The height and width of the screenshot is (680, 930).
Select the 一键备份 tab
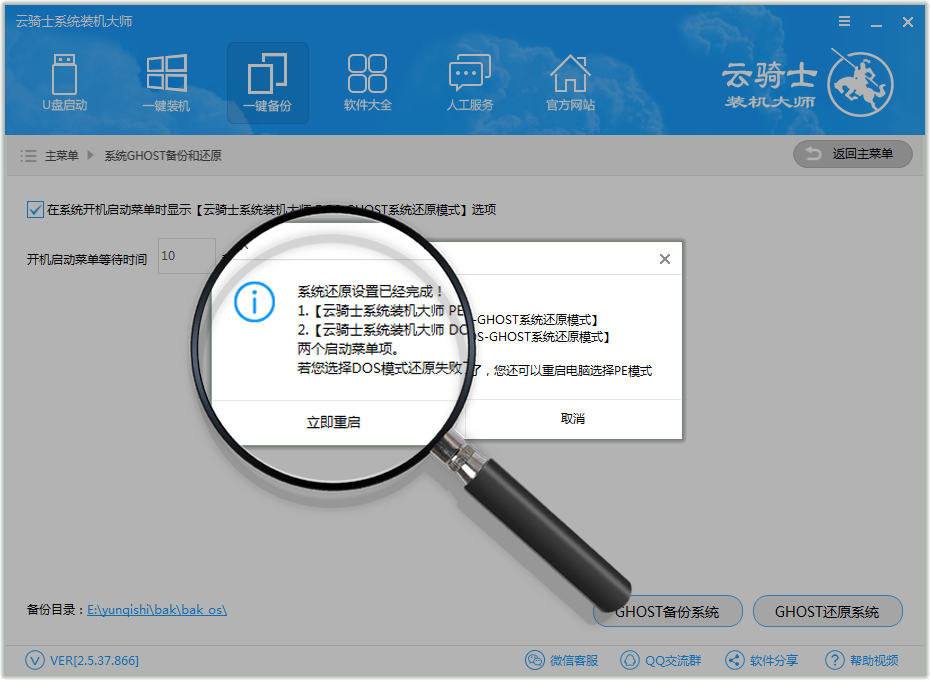click(267, 82)
